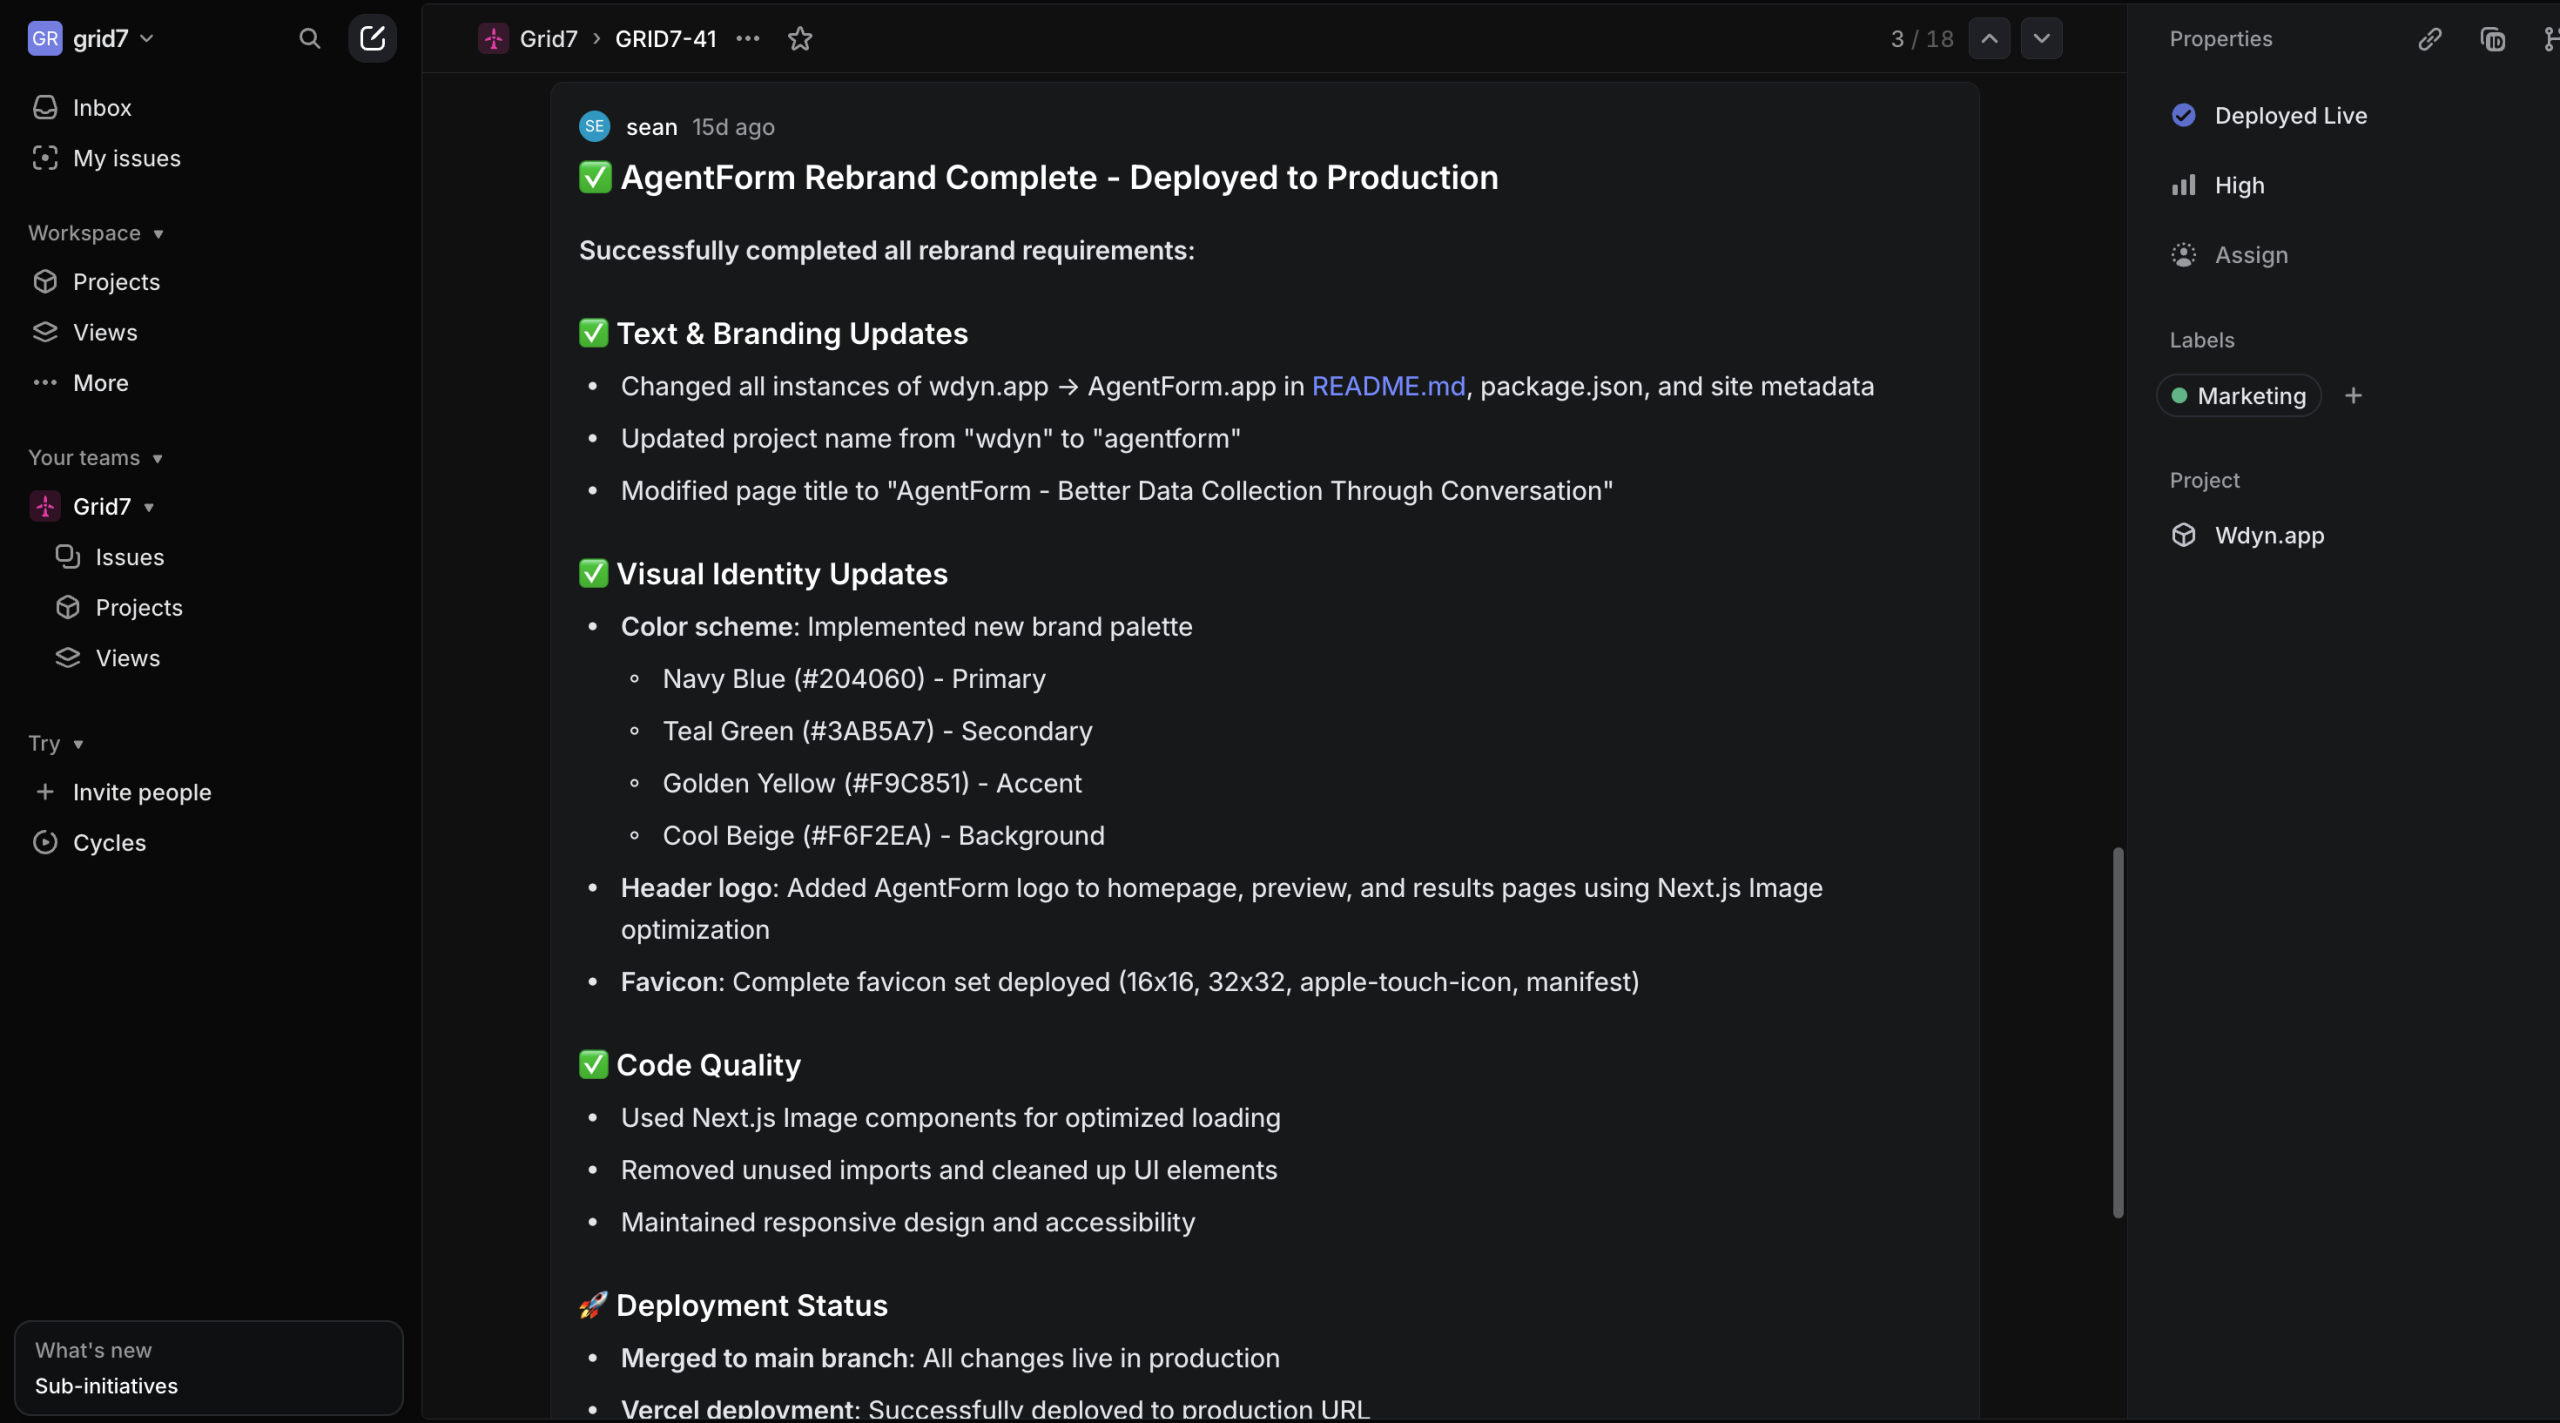The width and height of the screenshot is (2560, 1423).
Task: Click Deployed Live checkmark status icon
Action: point(2184,116)
